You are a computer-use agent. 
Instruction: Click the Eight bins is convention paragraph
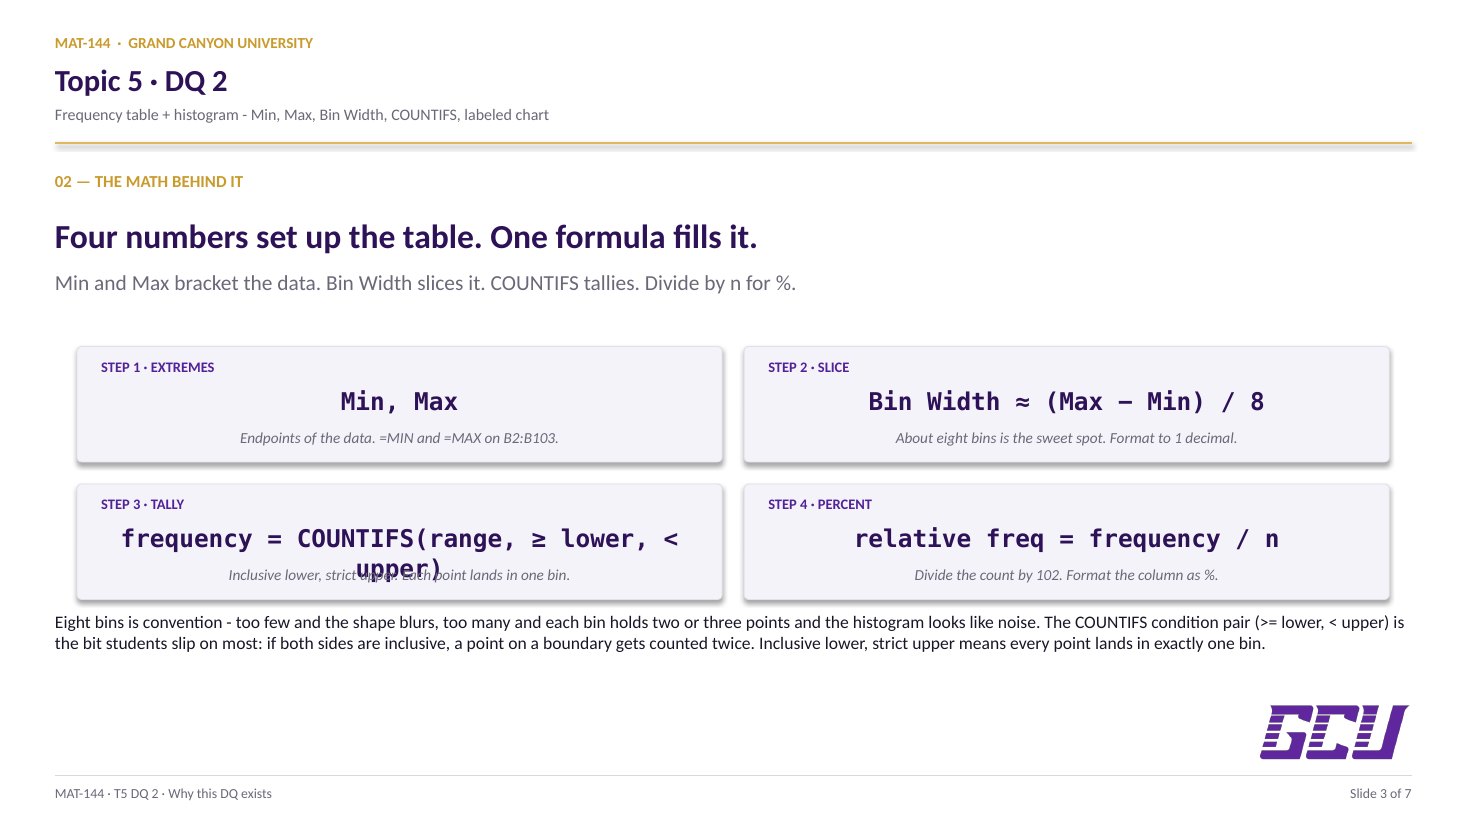click(x=730, y=633)
